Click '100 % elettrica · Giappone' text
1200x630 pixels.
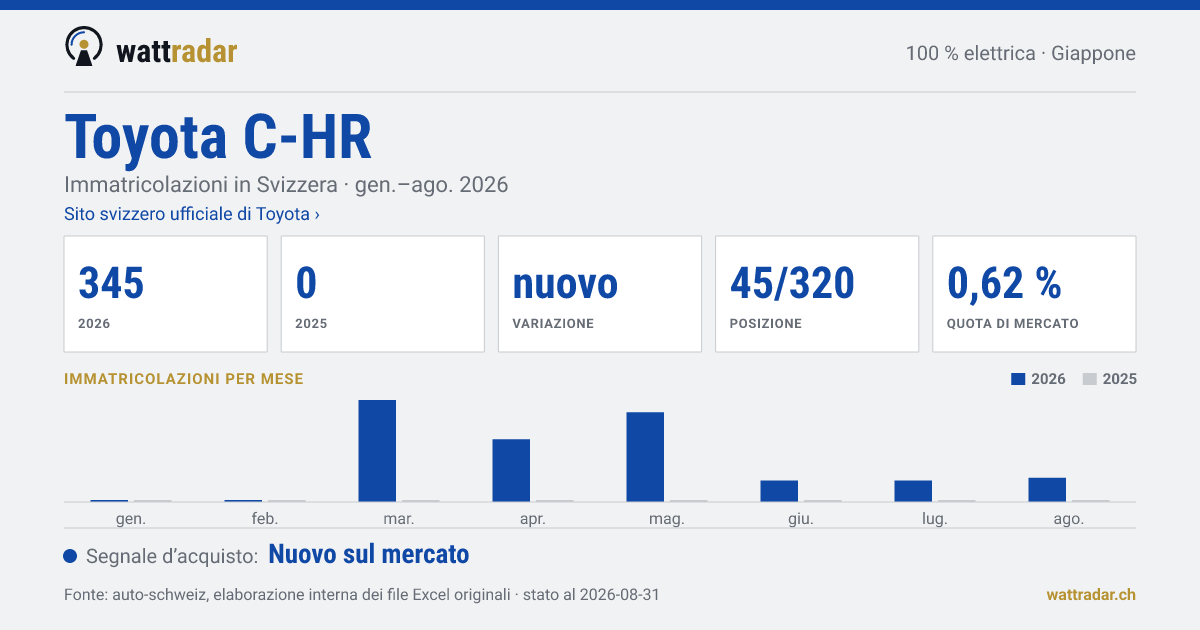coord(1021,53)
